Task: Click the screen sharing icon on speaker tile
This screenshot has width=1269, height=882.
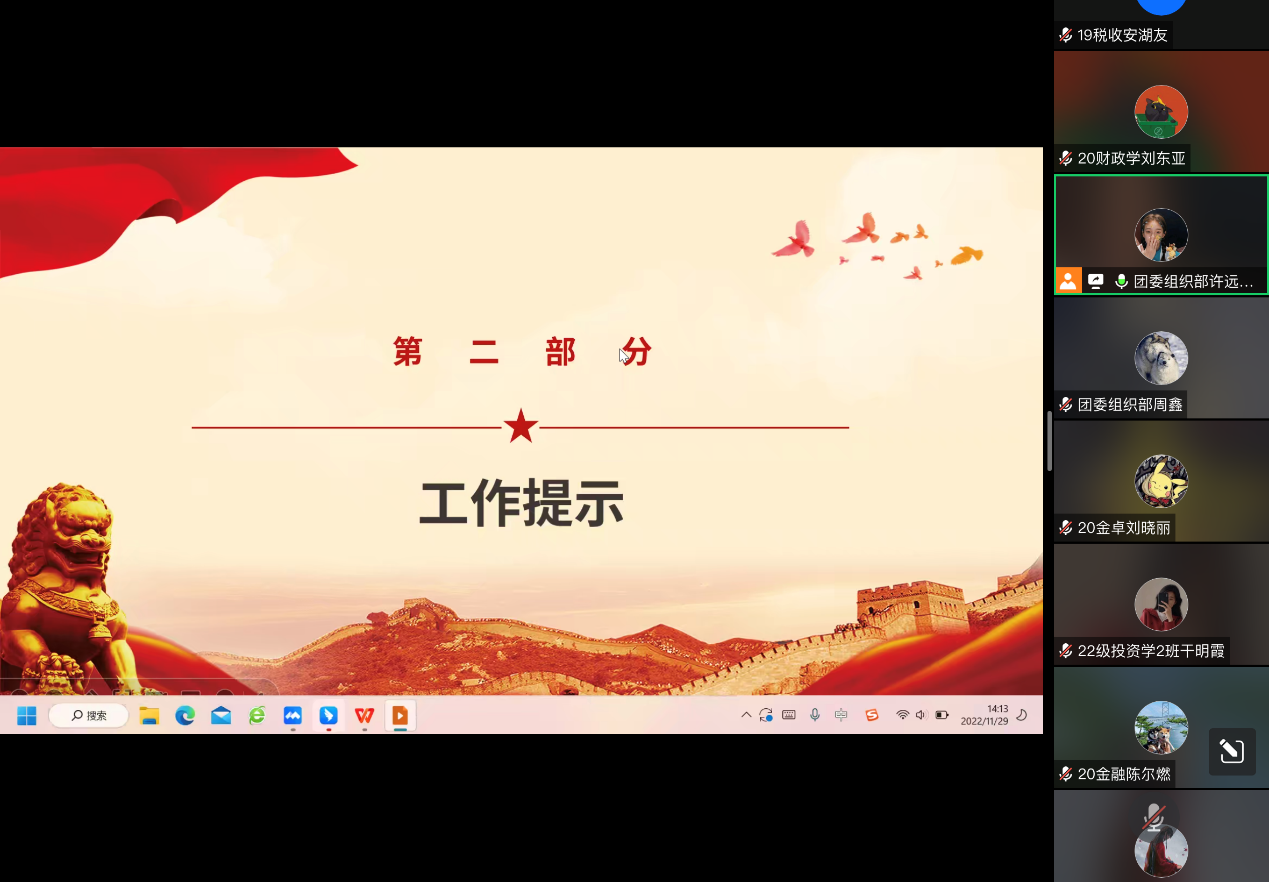Action: coord(1095,281)
